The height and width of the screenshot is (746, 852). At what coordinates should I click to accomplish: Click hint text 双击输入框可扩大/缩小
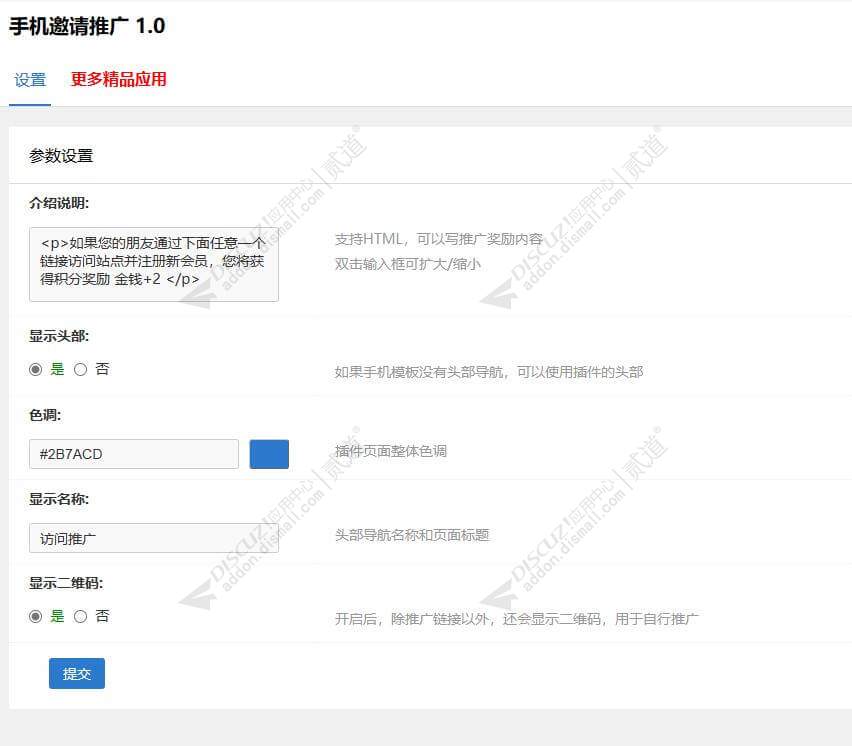pos(408,264)
